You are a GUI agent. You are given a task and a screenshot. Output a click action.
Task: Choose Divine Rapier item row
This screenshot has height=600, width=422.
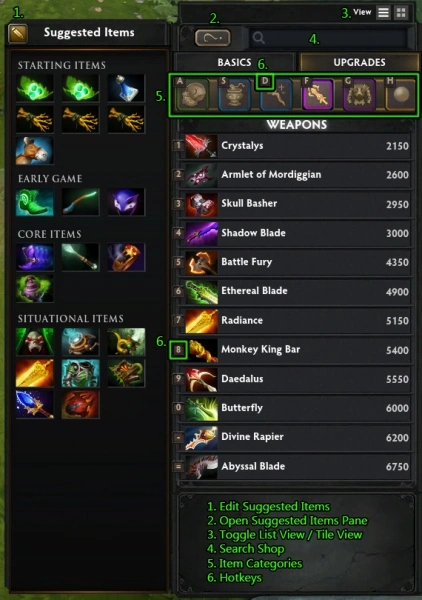pyautogui.click(x=297, y=437)
